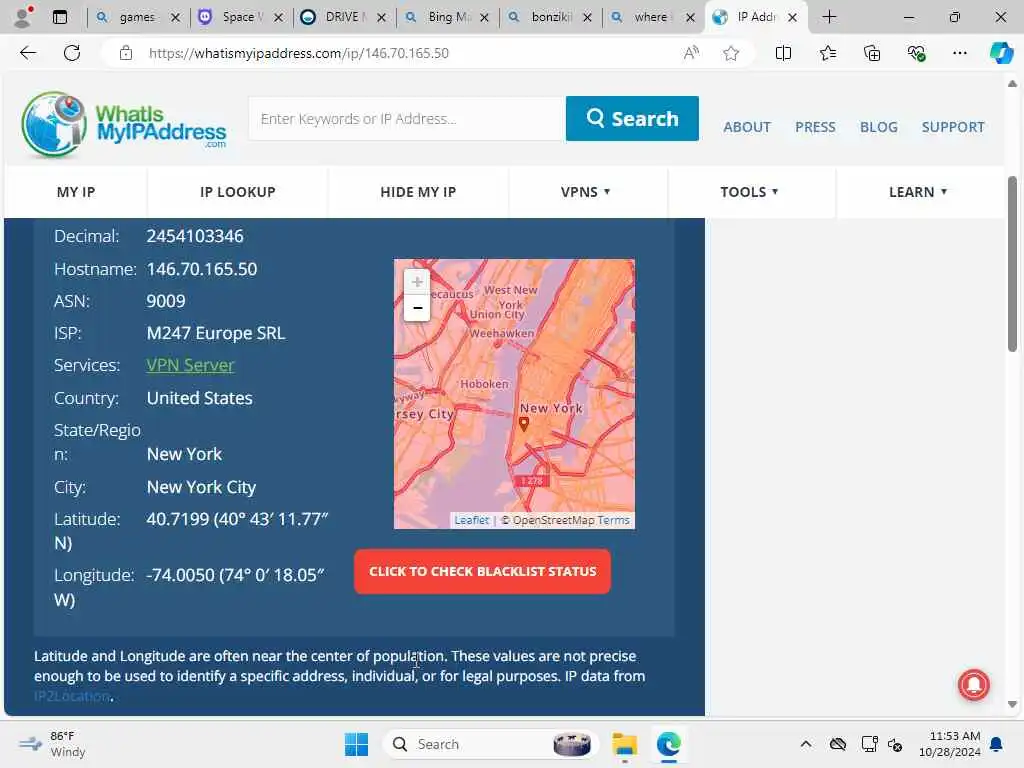Zoom out on the map
This screenshot has height=768, width=1024.
click(417, 308)
